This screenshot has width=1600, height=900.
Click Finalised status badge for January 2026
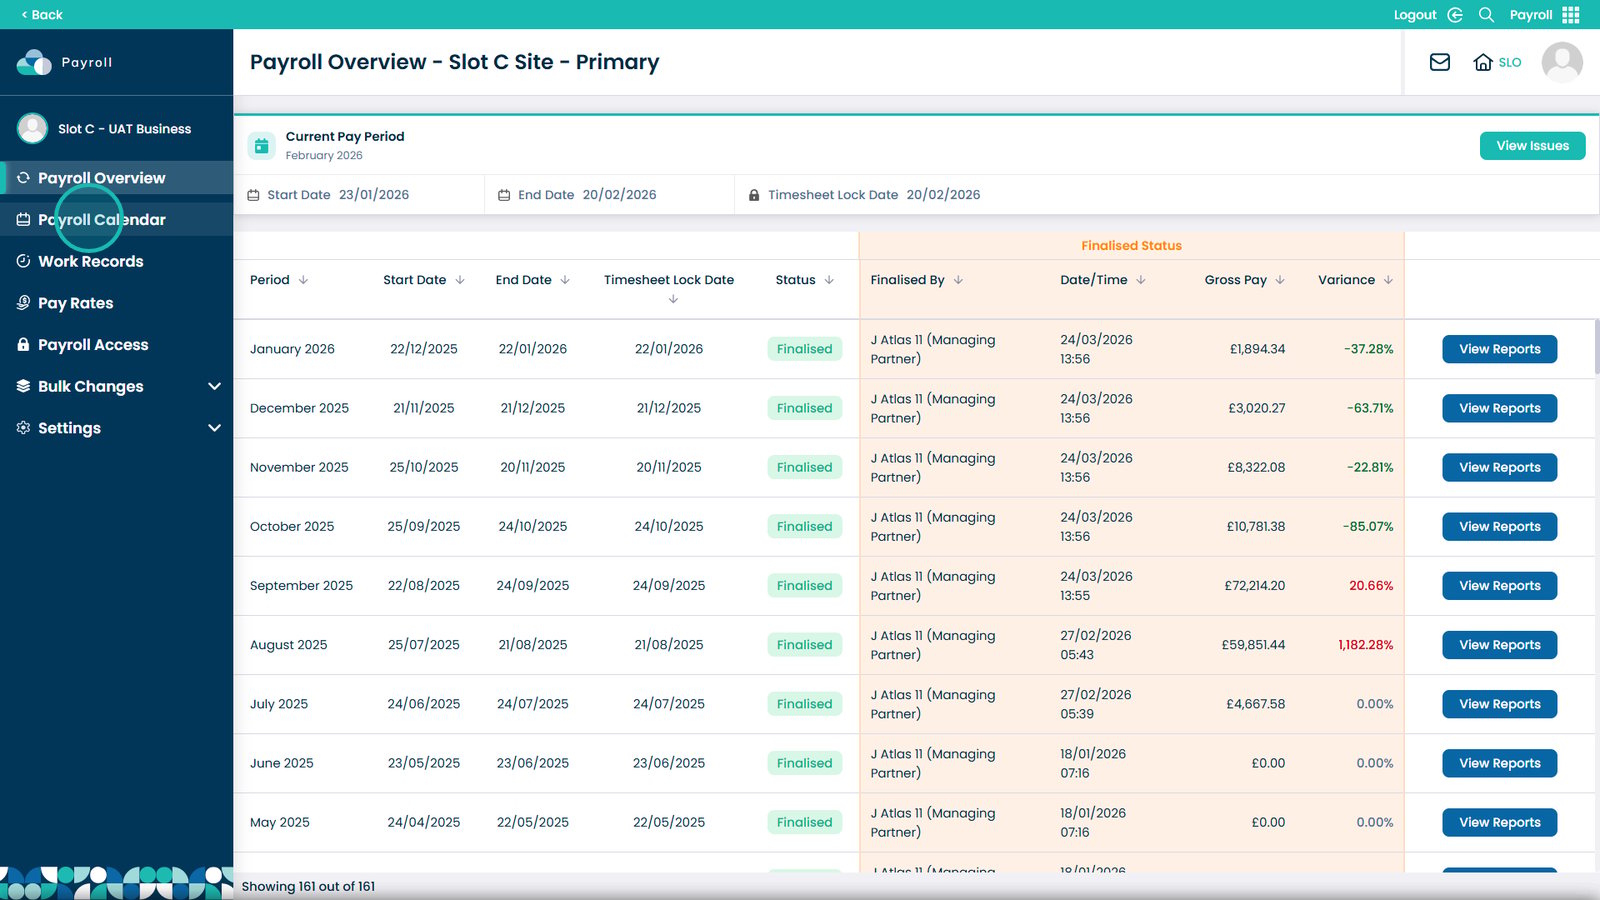[x=804, y=349]
